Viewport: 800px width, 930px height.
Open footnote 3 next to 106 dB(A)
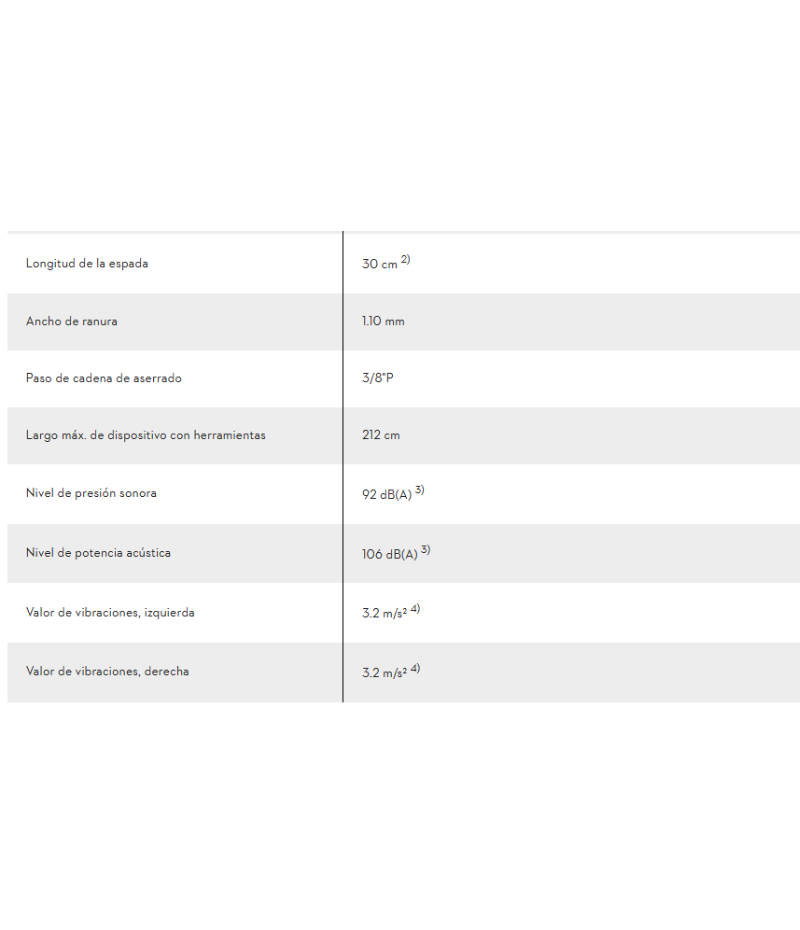426,550
